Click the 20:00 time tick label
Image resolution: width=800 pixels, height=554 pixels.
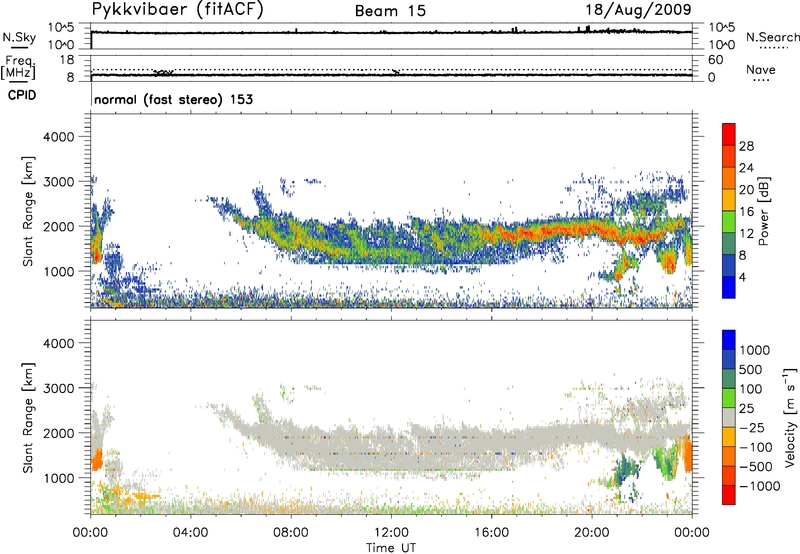592,533
